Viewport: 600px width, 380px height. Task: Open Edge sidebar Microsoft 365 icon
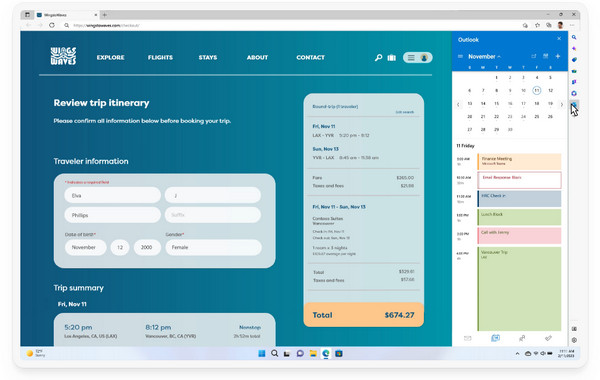[574, 93]
